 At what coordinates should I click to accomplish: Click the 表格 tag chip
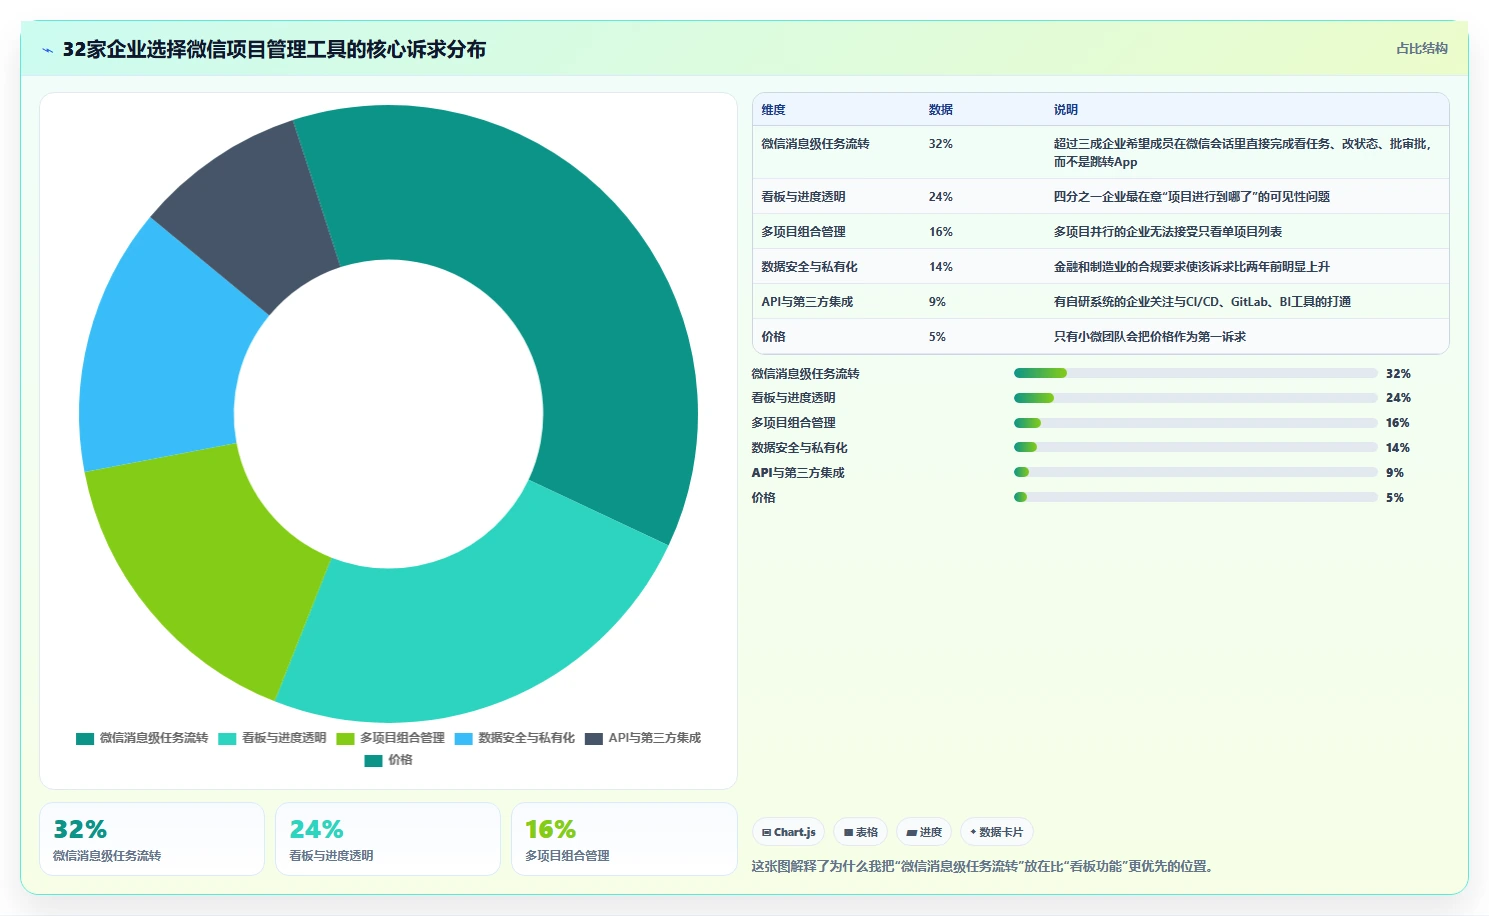[860, 832]
